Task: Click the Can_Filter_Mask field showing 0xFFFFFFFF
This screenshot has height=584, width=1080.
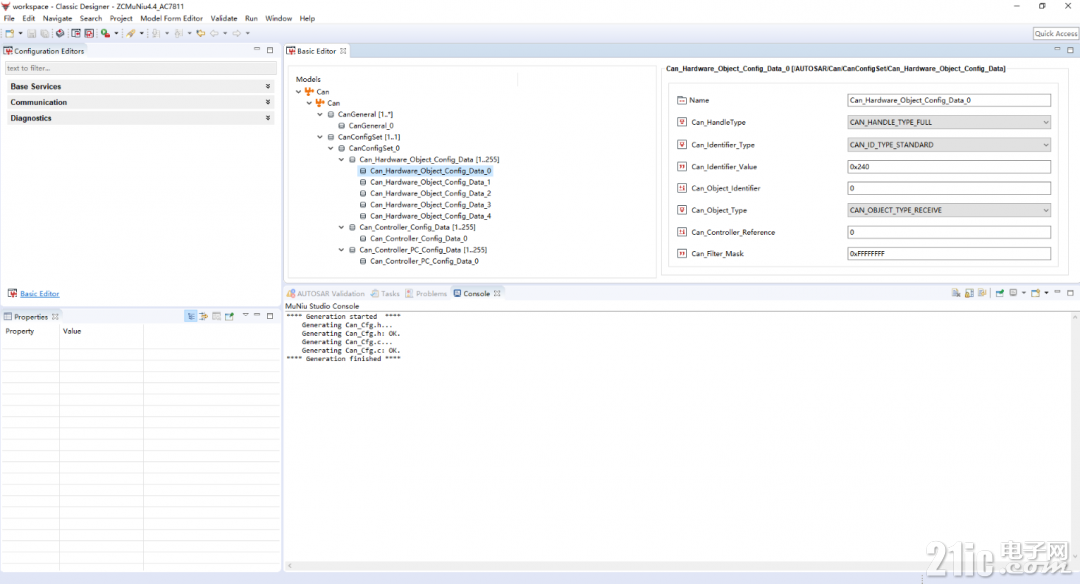Action: pyautogui.click(x=948, y=253)
